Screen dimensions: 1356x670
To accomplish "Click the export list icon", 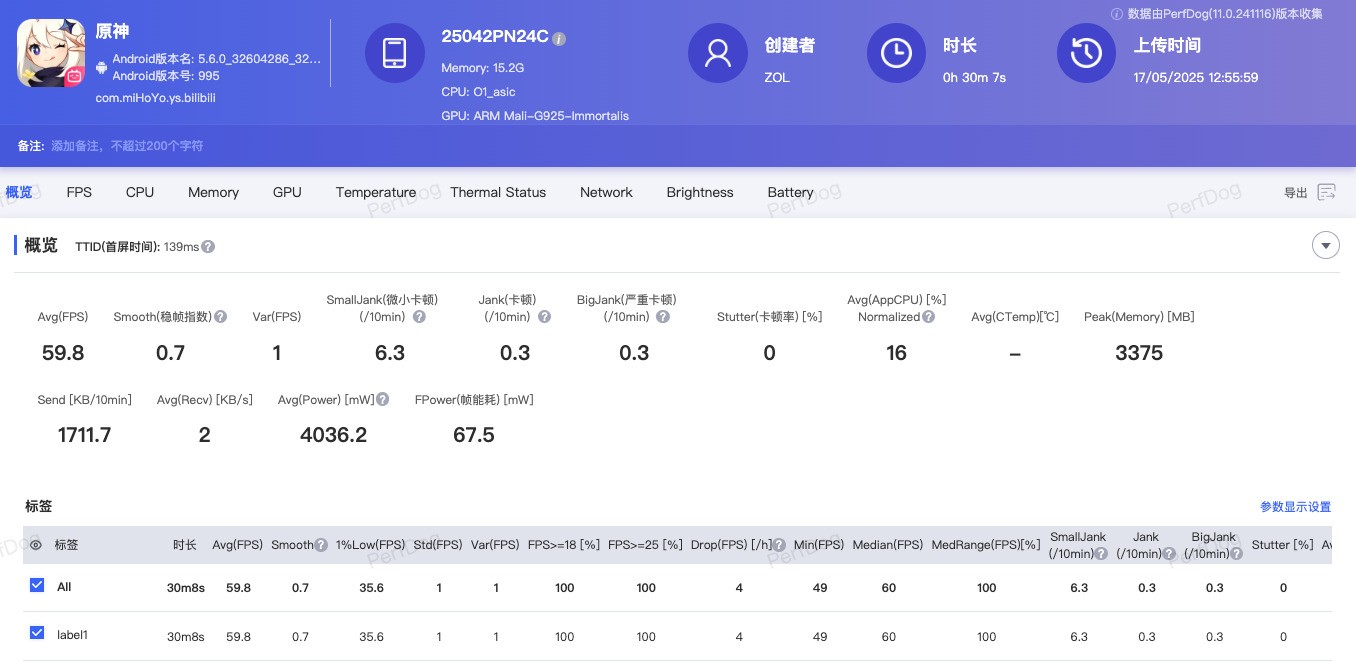I will pyautogui.click(x=1327, y=192).
